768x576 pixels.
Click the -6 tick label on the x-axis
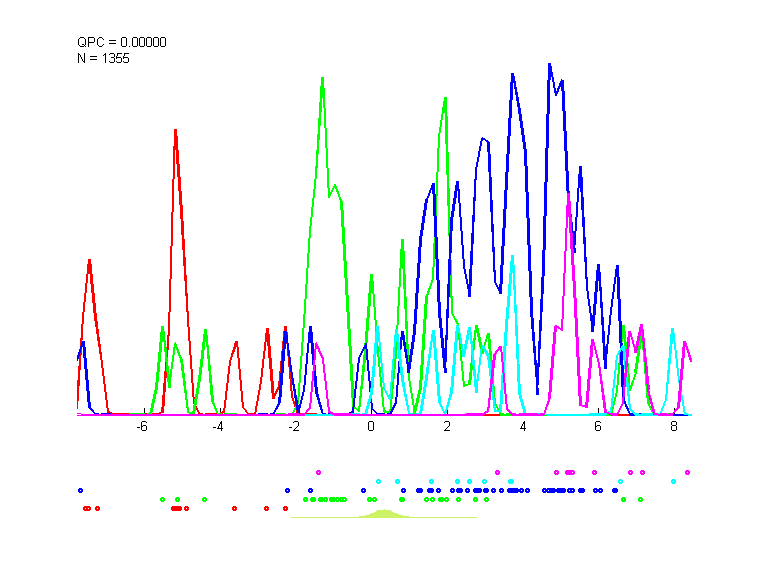[x=142, y=427]
